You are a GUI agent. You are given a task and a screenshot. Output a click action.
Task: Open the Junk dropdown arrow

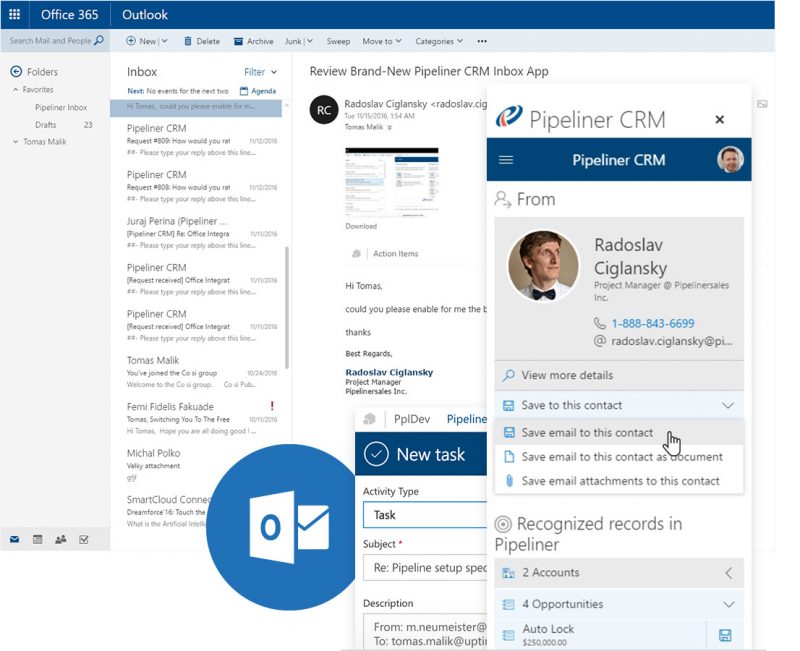pos(310,41)
